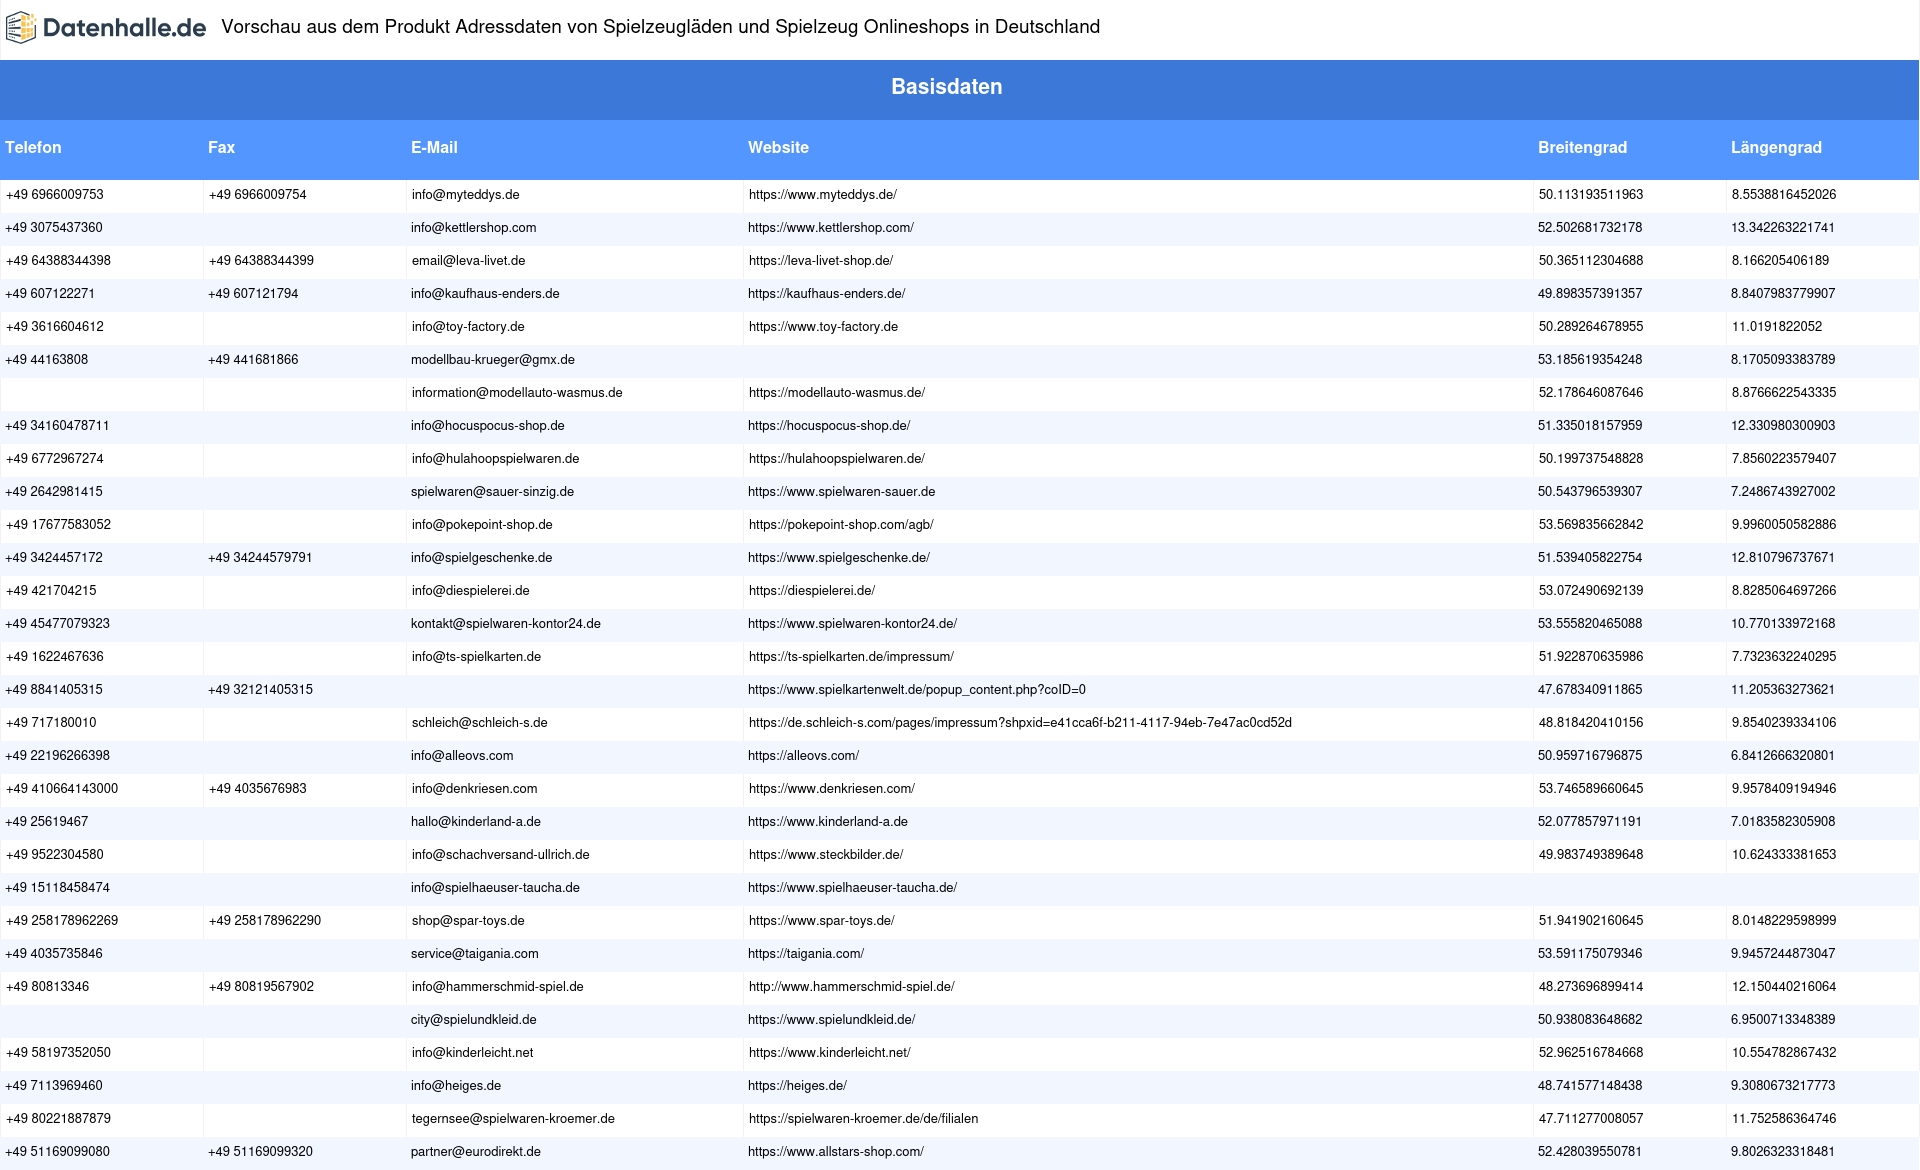The height and width of the screenshot is (1170, 1920).
Task: Click email info@kaufhaus-enders.de
Action: 485,294
